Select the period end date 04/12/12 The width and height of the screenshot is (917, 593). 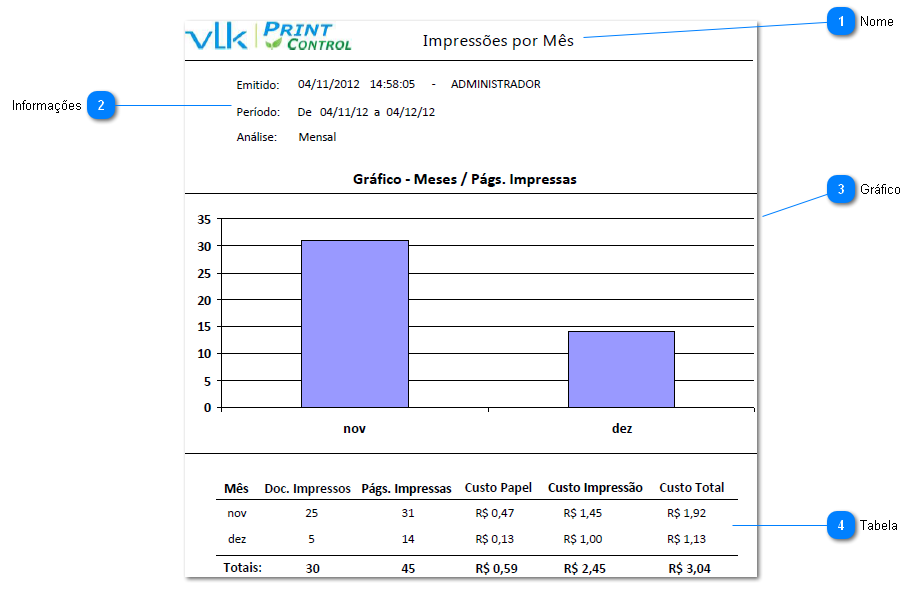(411, 112)
